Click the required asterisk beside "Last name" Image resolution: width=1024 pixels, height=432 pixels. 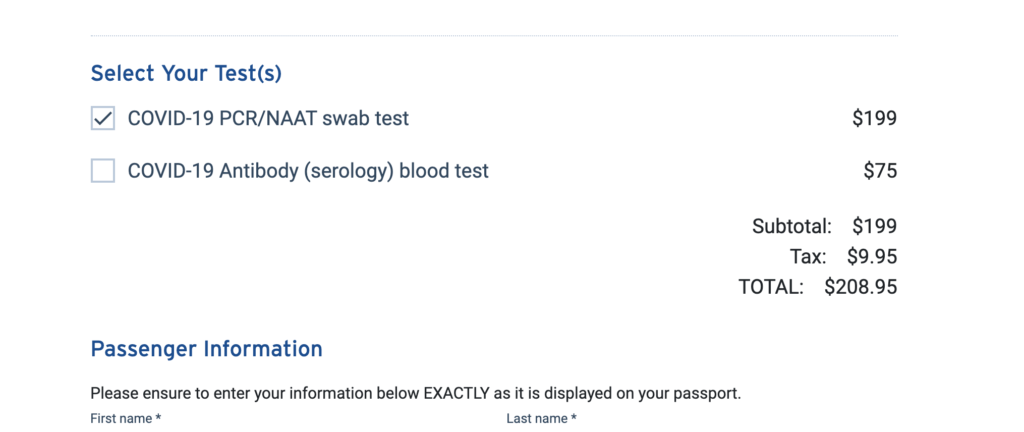point(573,418)
